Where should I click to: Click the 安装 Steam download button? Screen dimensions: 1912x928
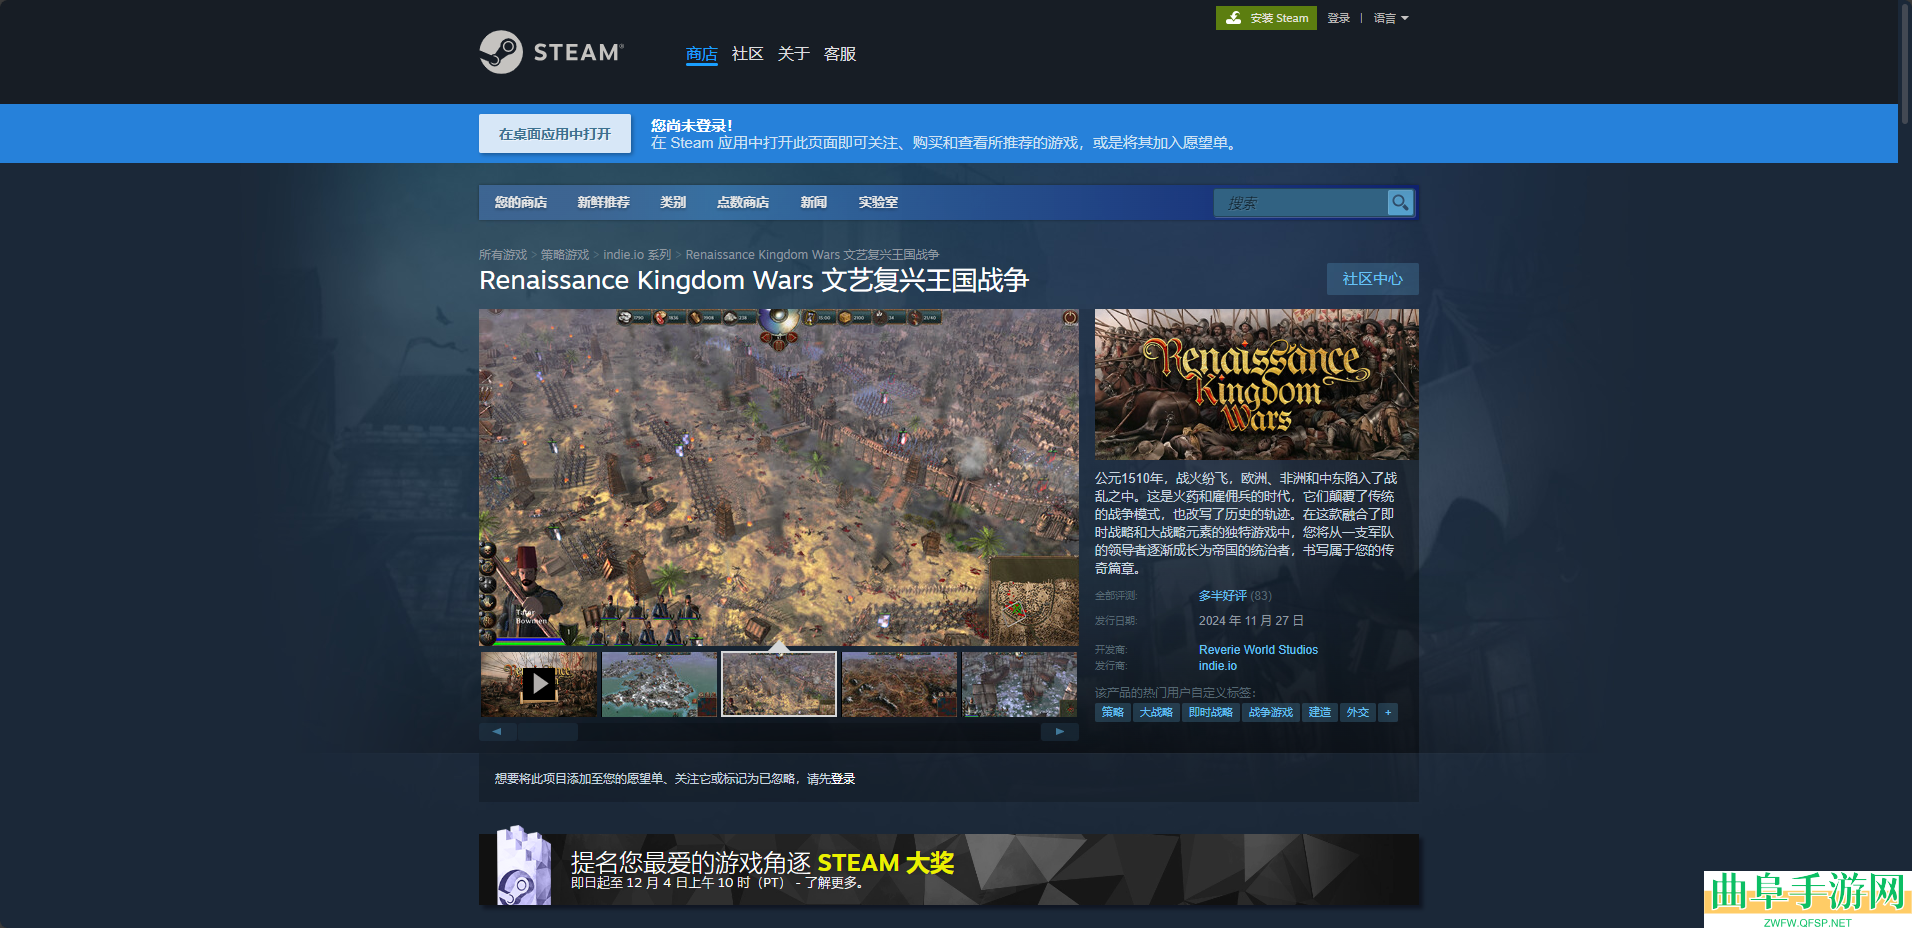pos(1266,18)
